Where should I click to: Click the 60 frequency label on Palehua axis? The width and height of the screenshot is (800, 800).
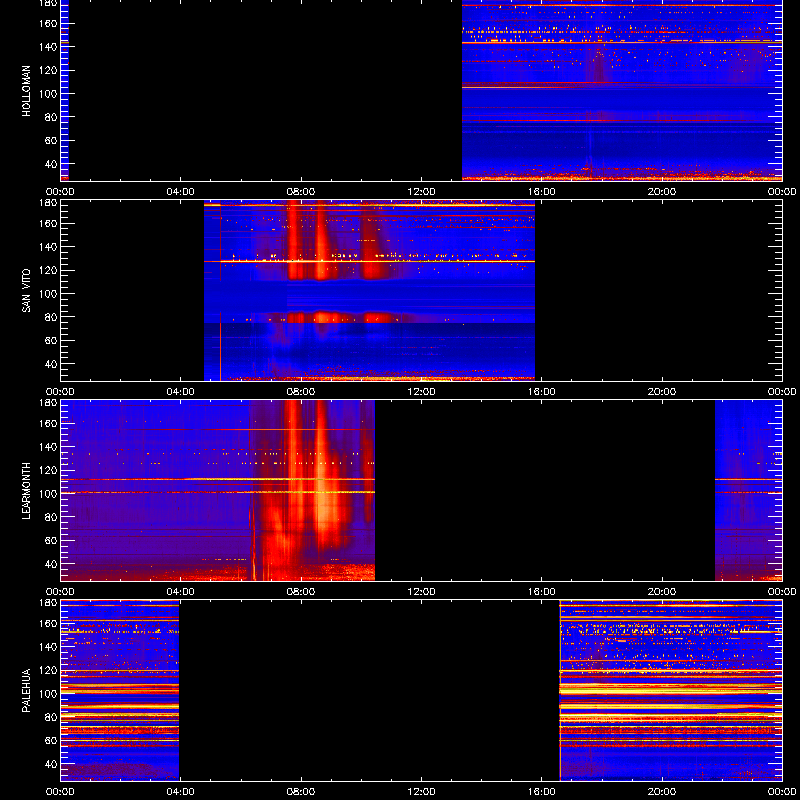pos(52,741)
